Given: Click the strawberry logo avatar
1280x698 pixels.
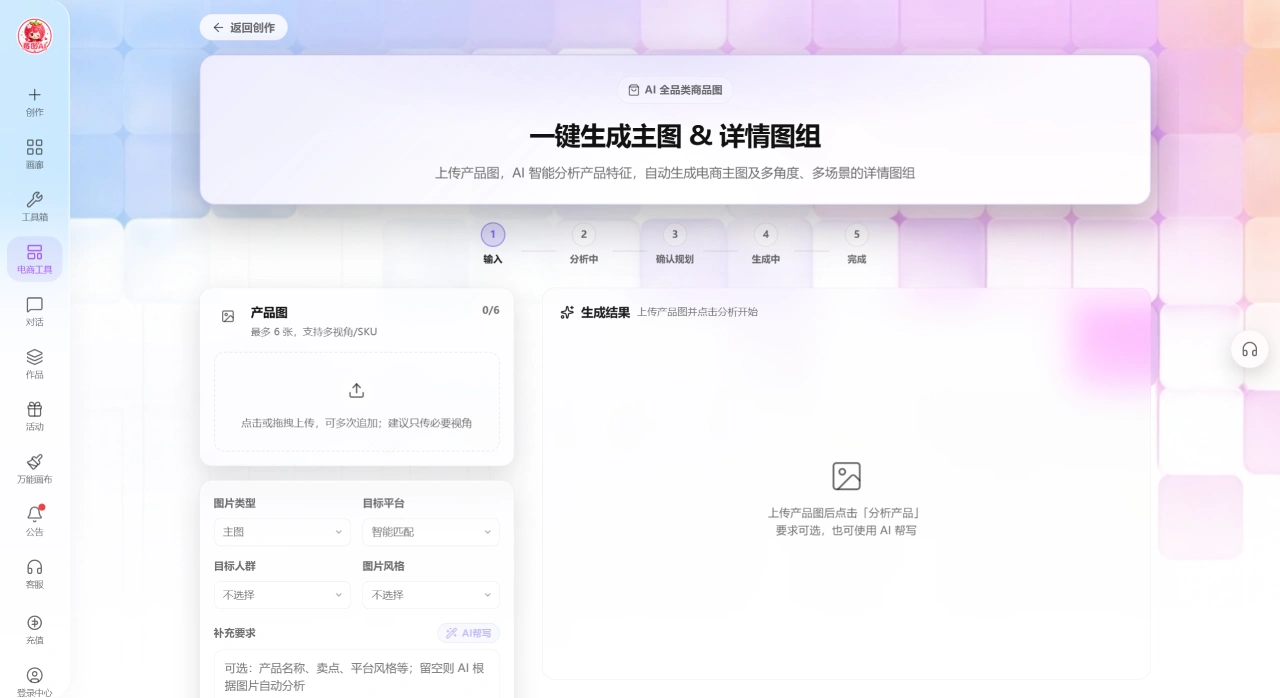Looking at the screenshot, I should pyautogui.click(x=34, y=36).
